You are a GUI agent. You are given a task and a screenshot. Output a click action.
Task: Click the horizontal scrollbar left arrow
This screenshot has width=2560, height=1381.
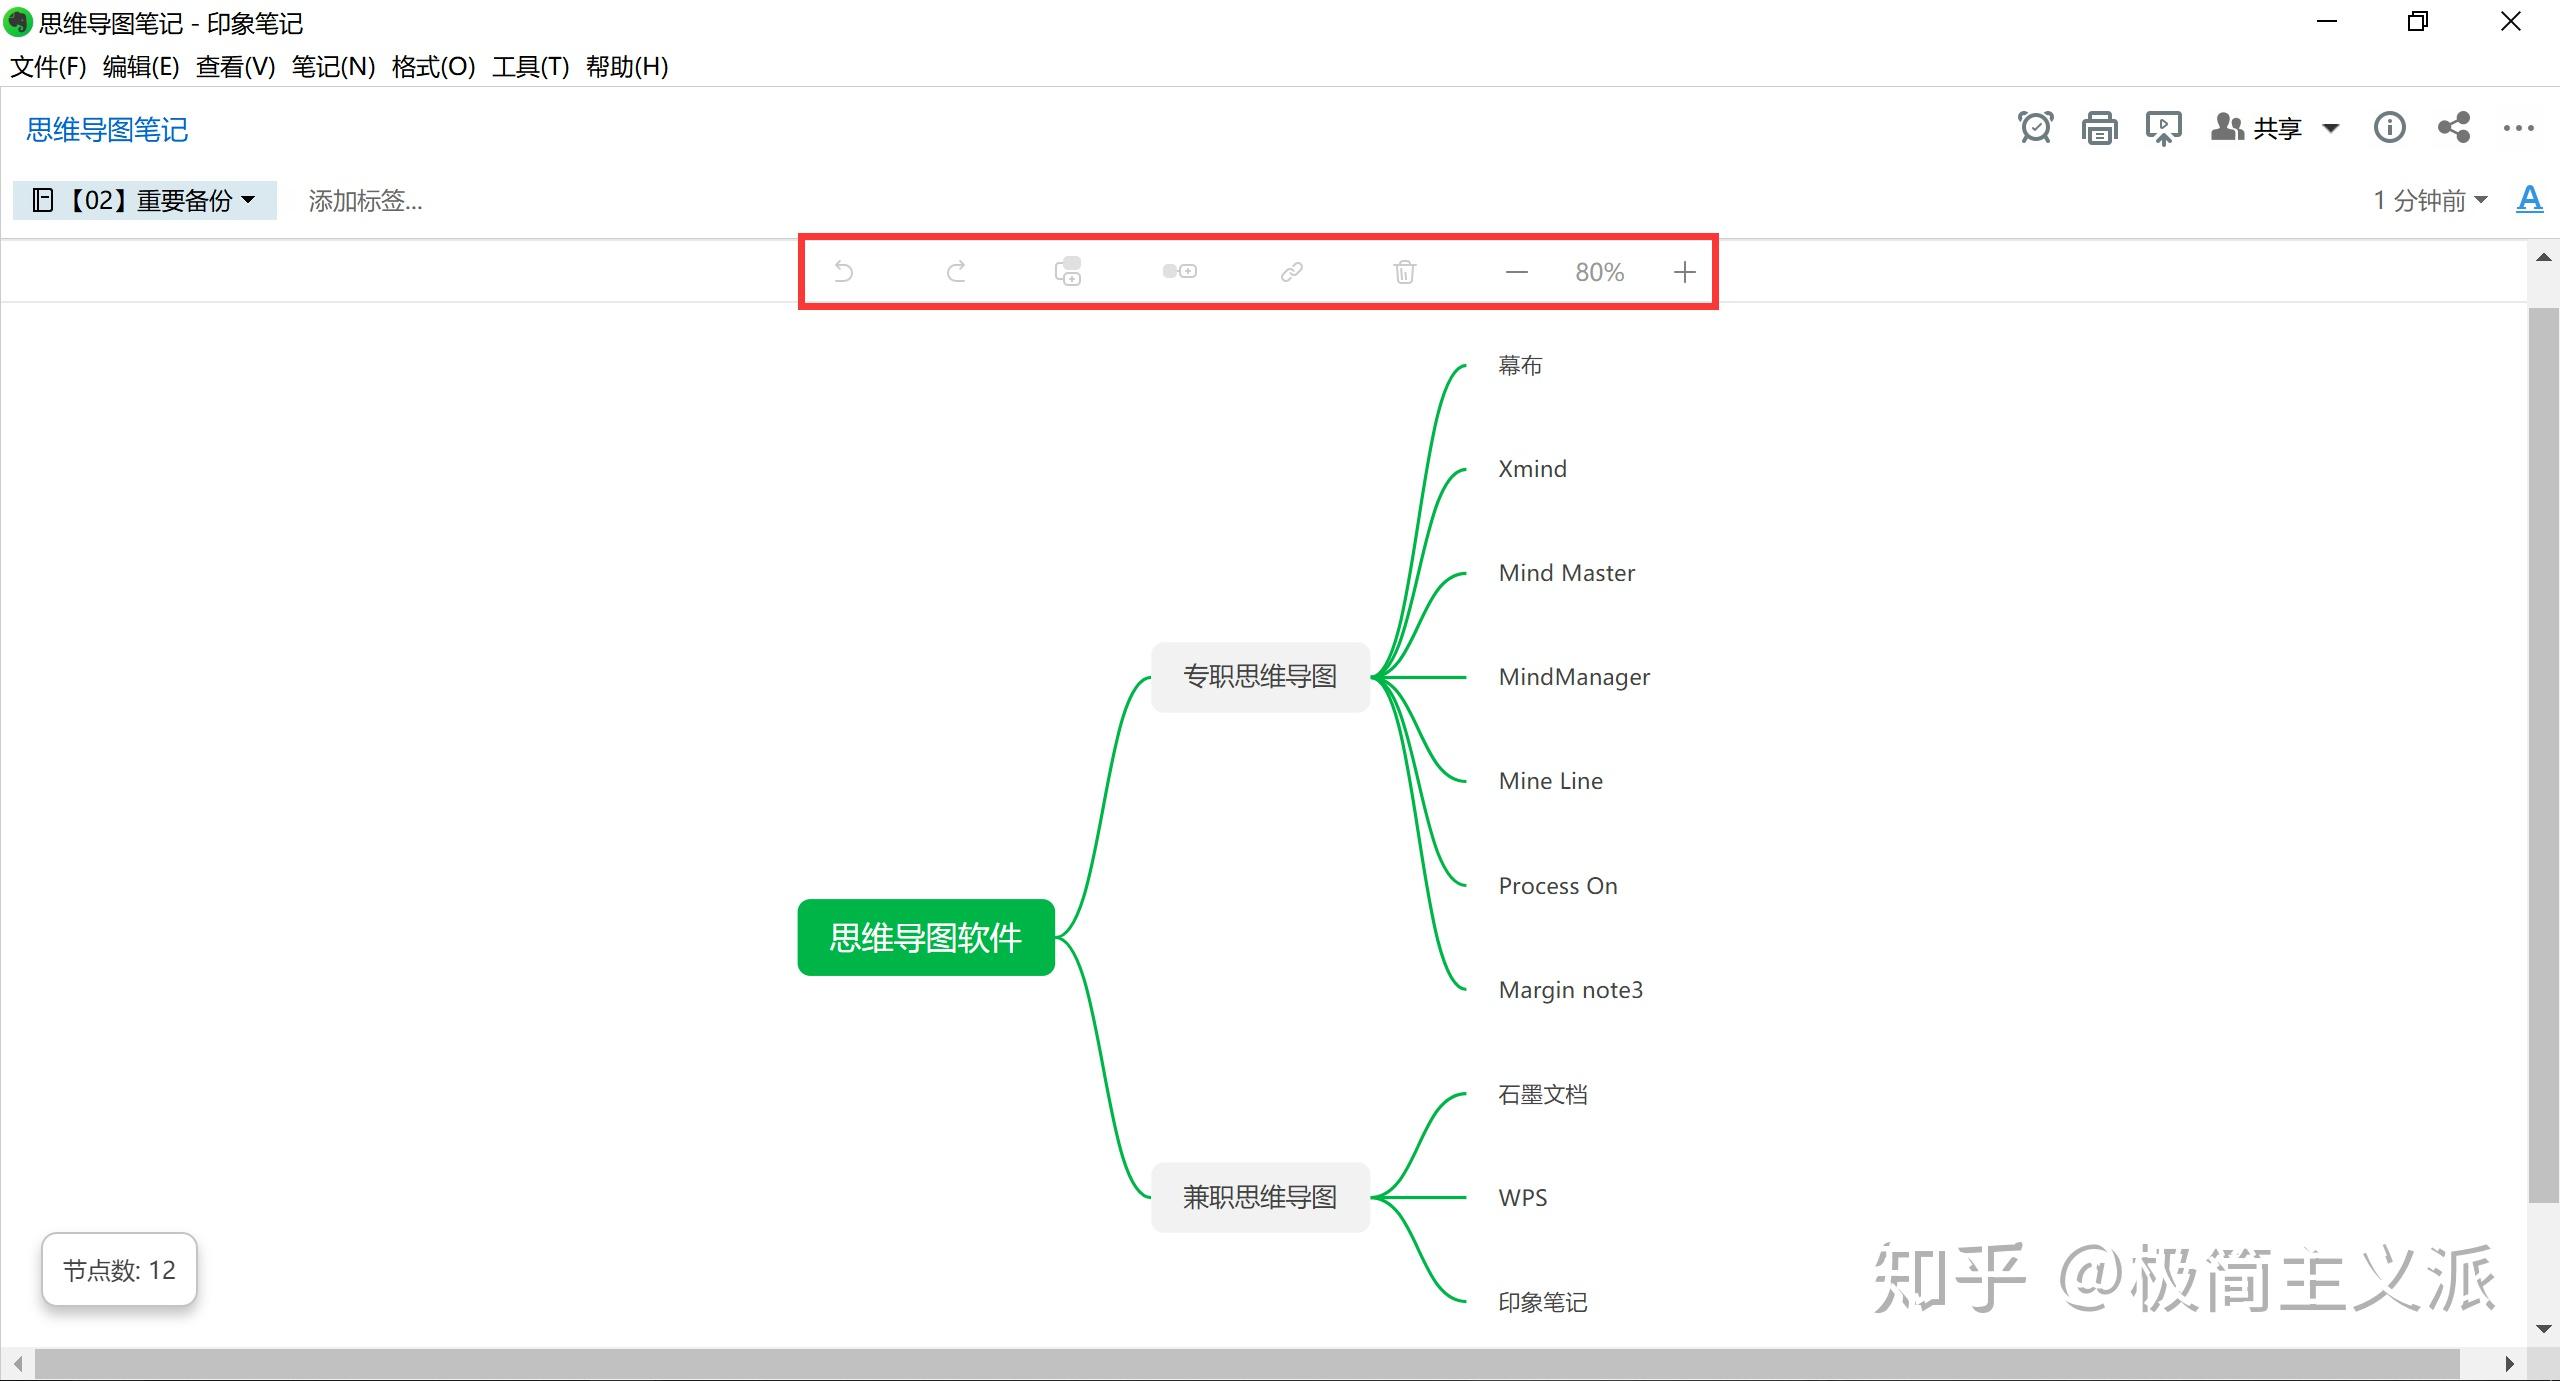(17, 1363)
